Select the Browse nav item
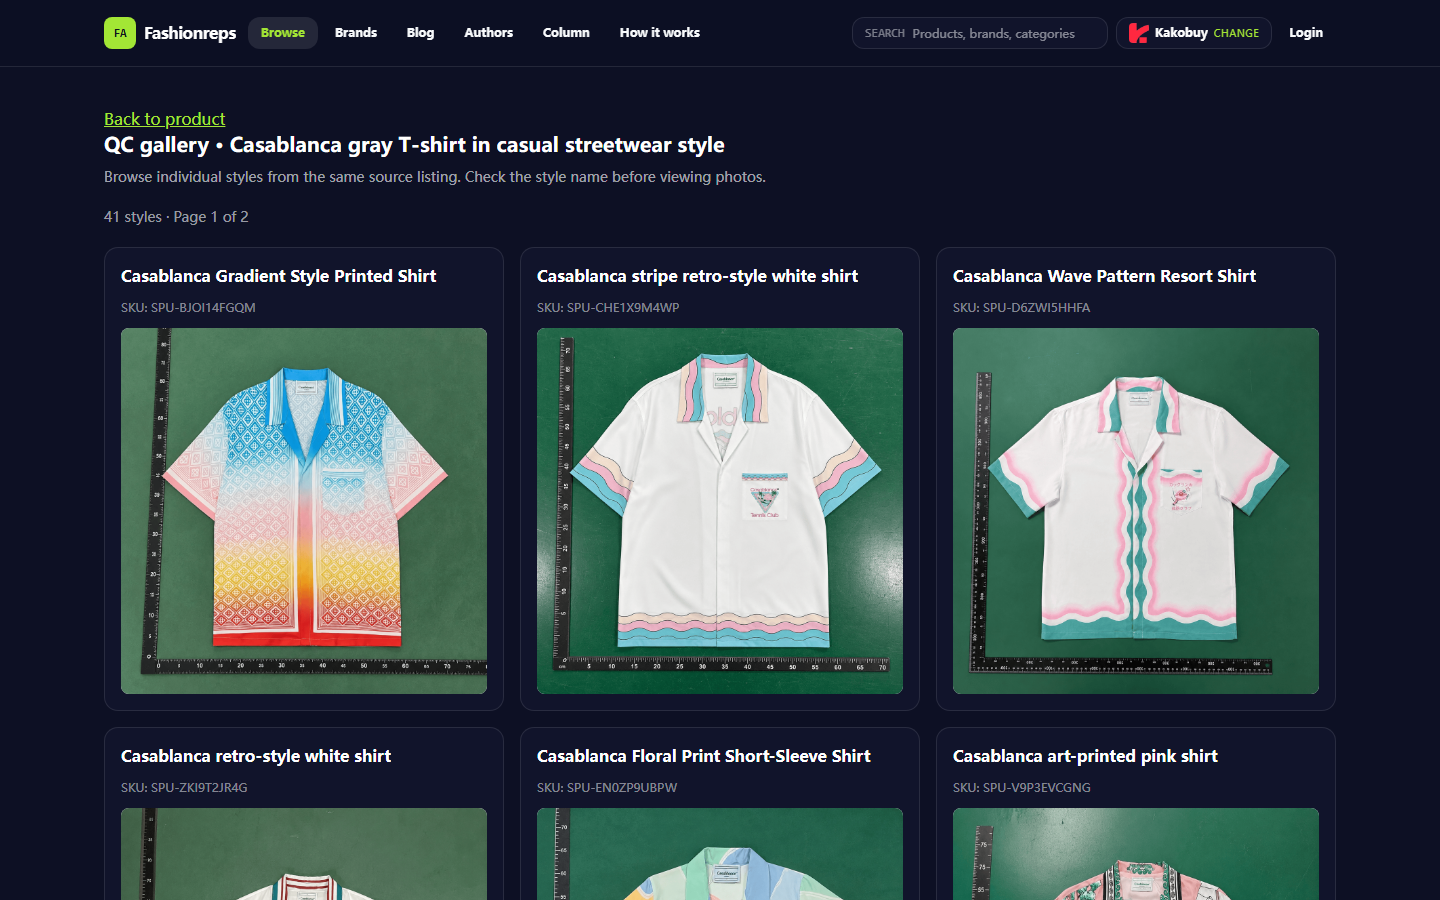The width and height of the screenshot is (1440, 900). [283, 33]
